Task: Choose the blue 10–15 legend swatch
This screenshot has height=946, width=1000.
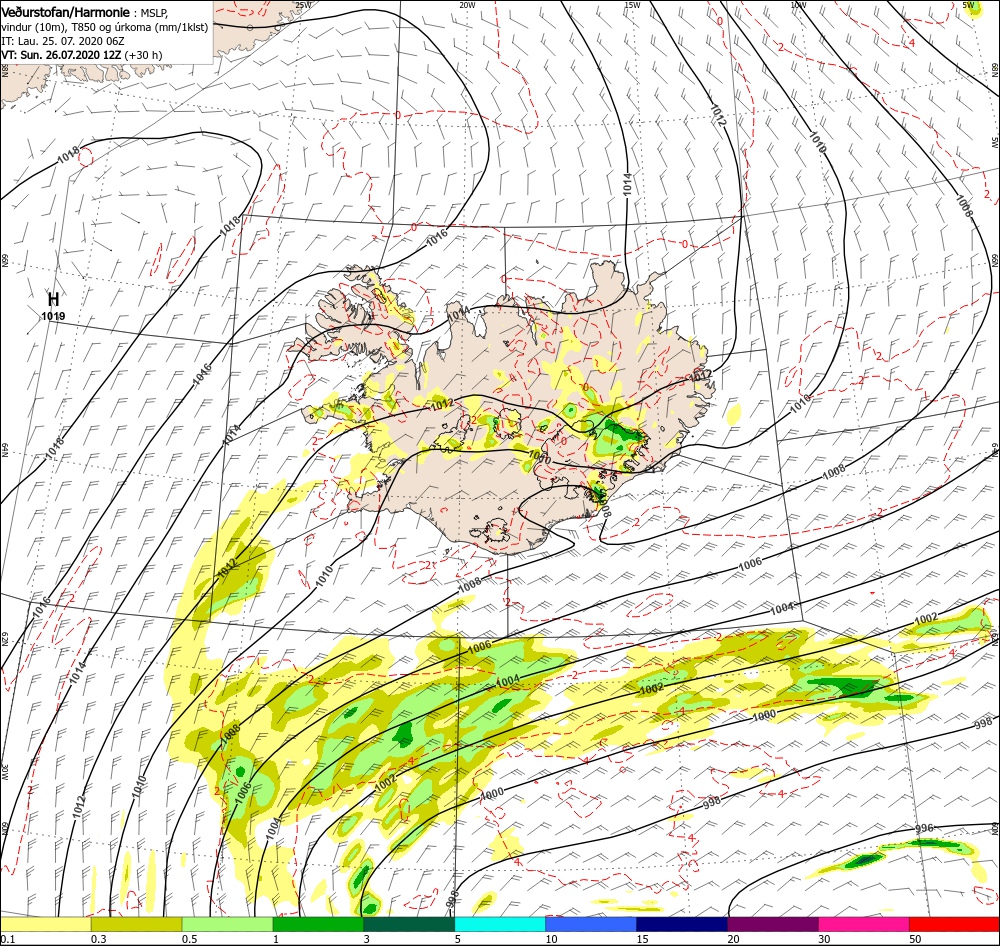Action: click(x=591, y=924)
